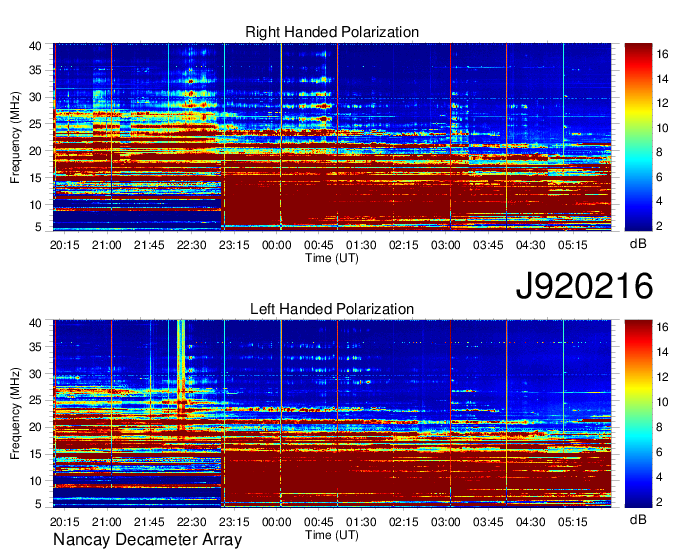Viewport: 680px width, 552px height.
Task: Click the '21:00' time tick under Left Handed plot
Action: pos(107,522)
